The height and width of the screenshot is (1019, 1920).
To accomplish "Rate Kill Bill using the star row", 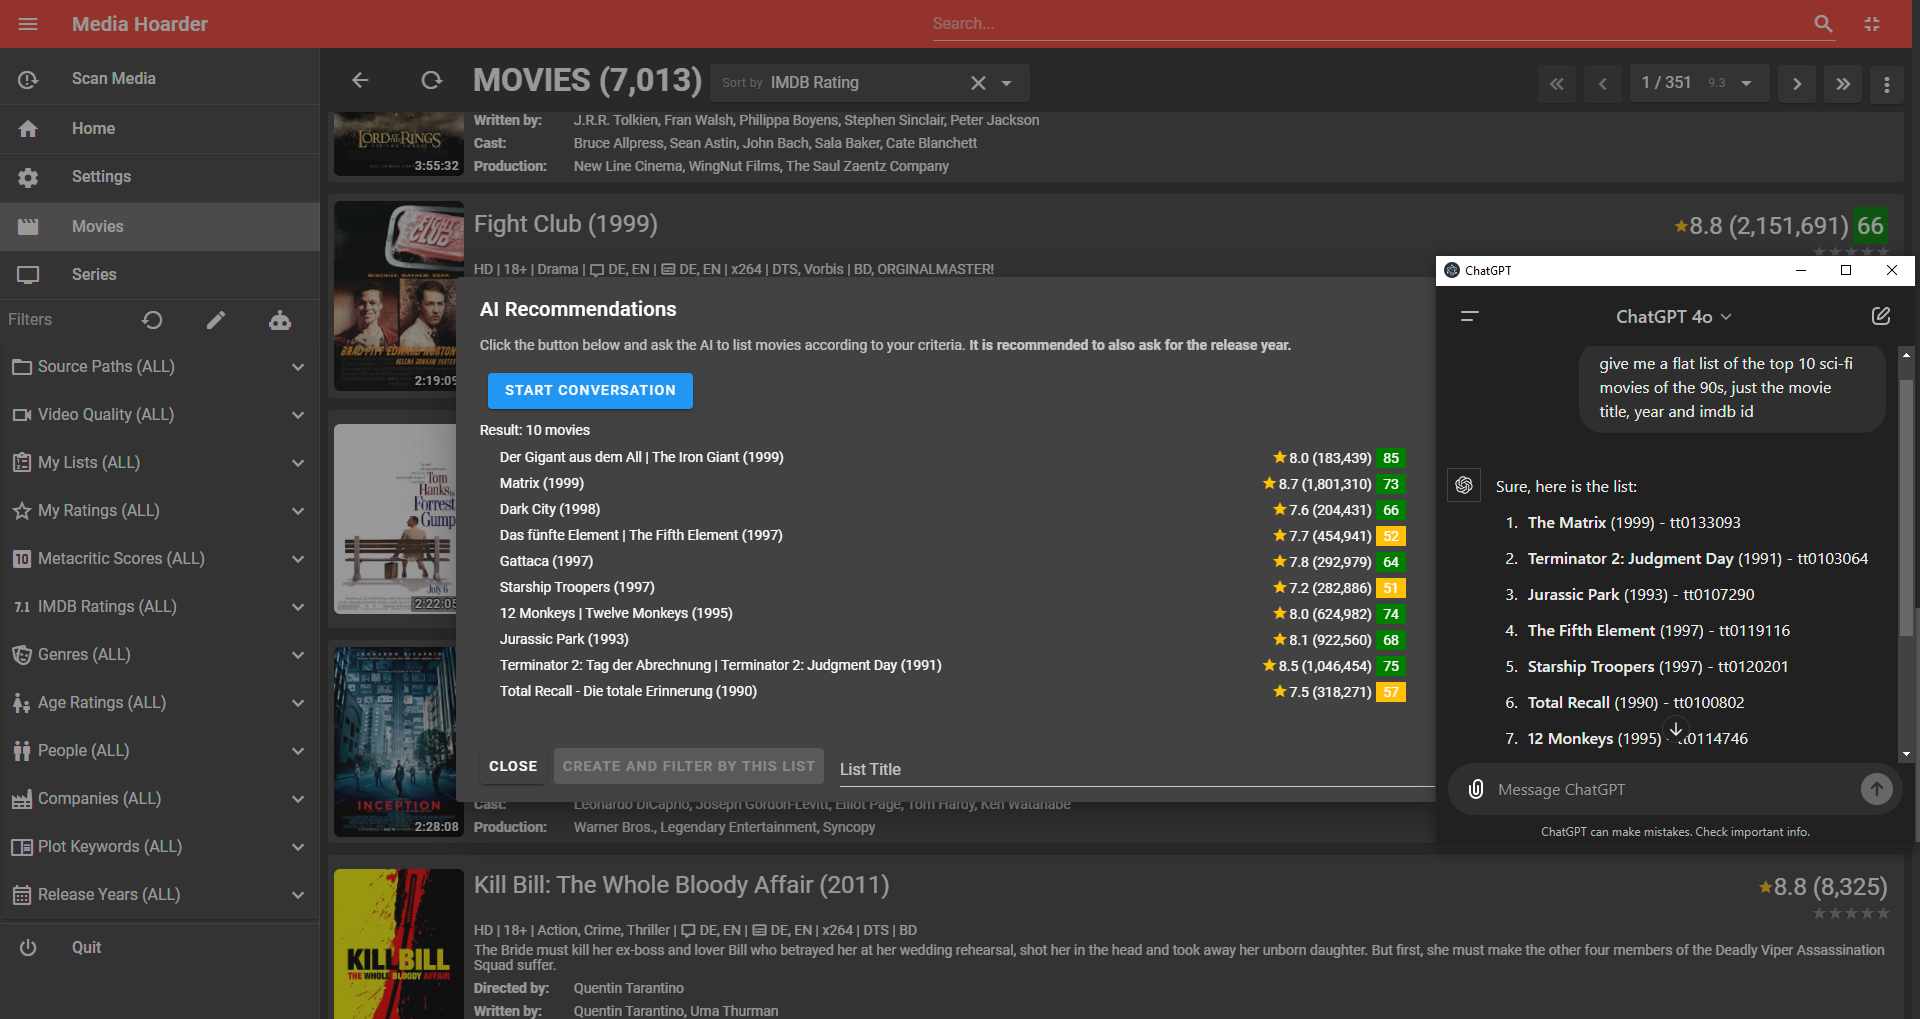I will tap(1851, 913).
